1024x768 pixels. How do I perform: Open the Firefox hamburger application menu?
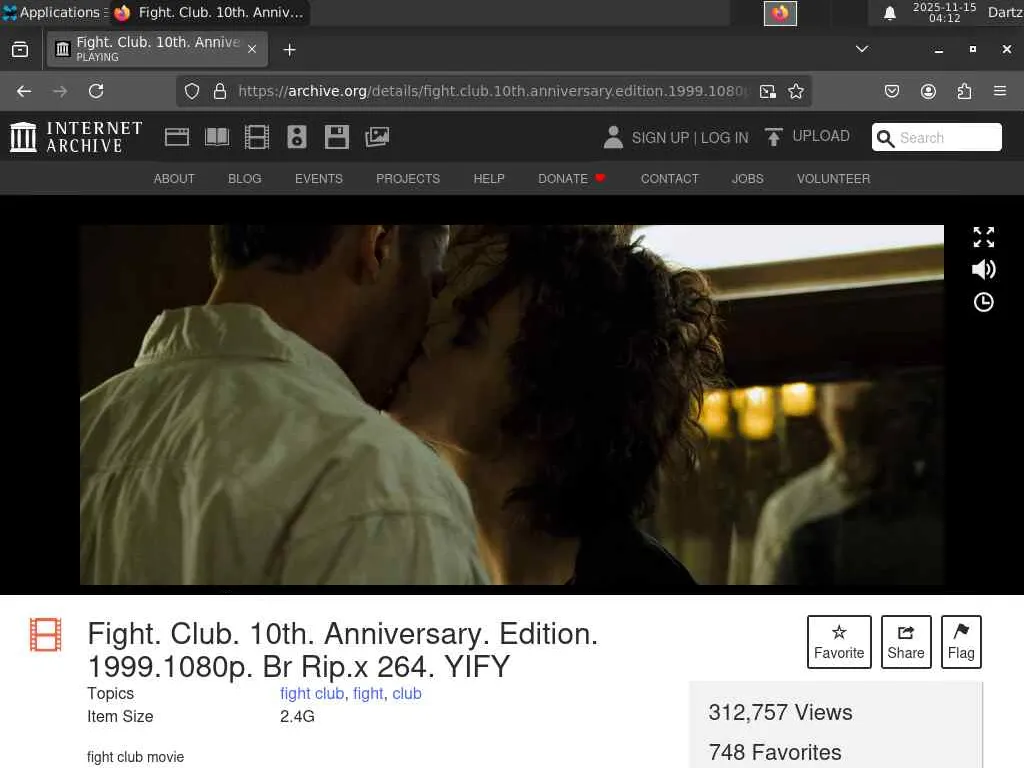[1000, 91]
